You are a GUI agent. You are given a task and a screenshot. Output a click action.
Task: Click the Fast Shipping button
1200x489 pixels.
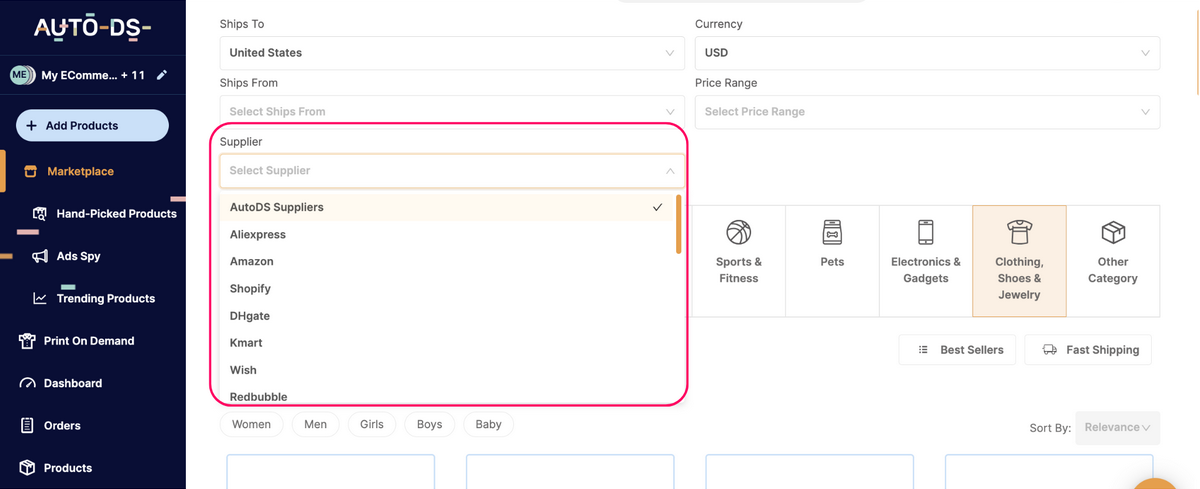[1088, 350]
